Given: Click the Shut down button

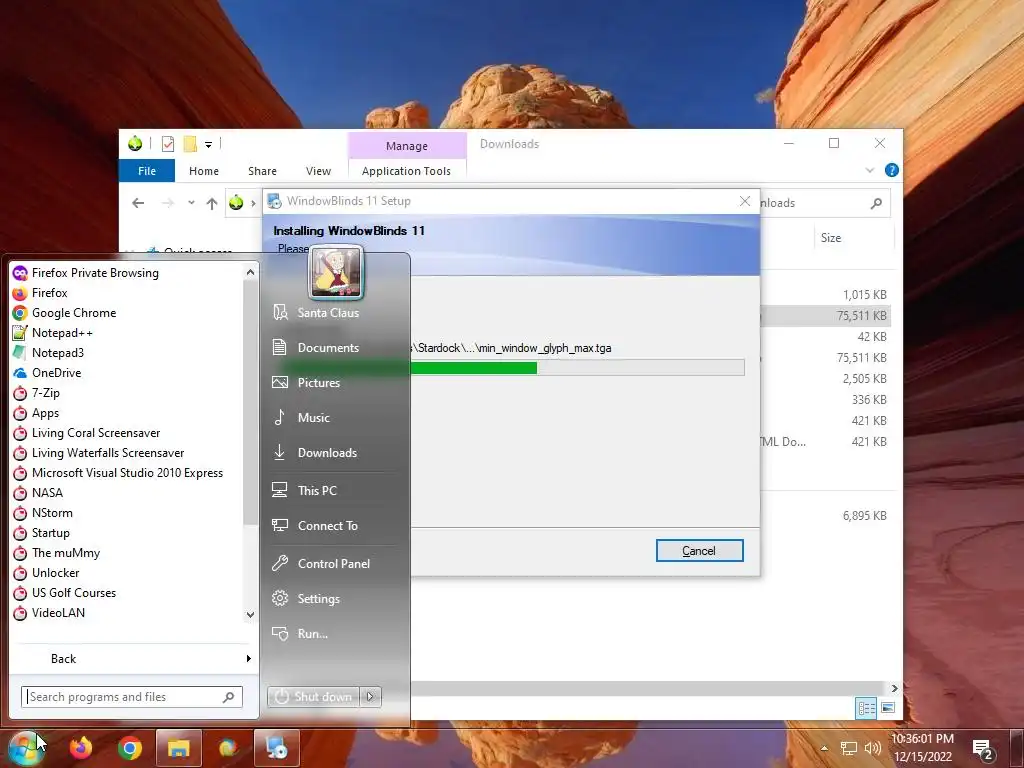Looking at the screenshot, I should [314, 697].
